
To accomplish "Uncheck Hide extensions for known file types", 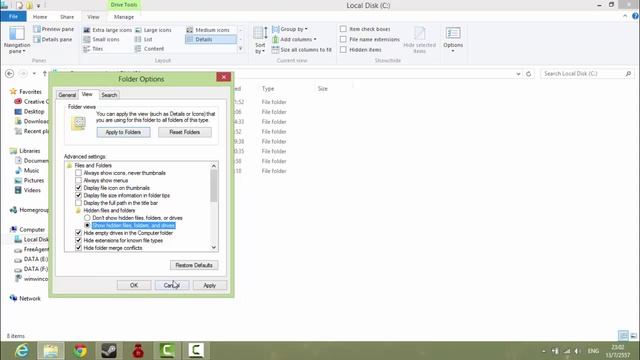I will [78, 240].
